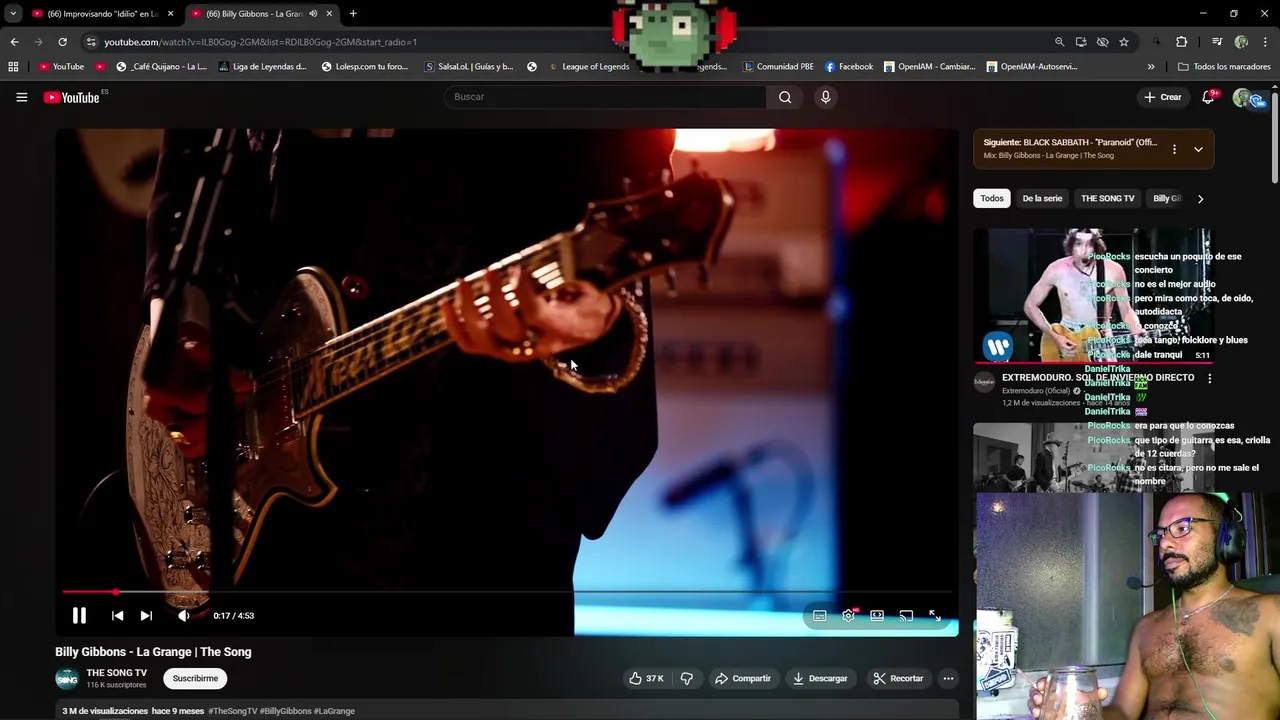This screenshot has height=720, width=1280.
Task: Open the apps grid in bookmarks bar
Action: 13,67
